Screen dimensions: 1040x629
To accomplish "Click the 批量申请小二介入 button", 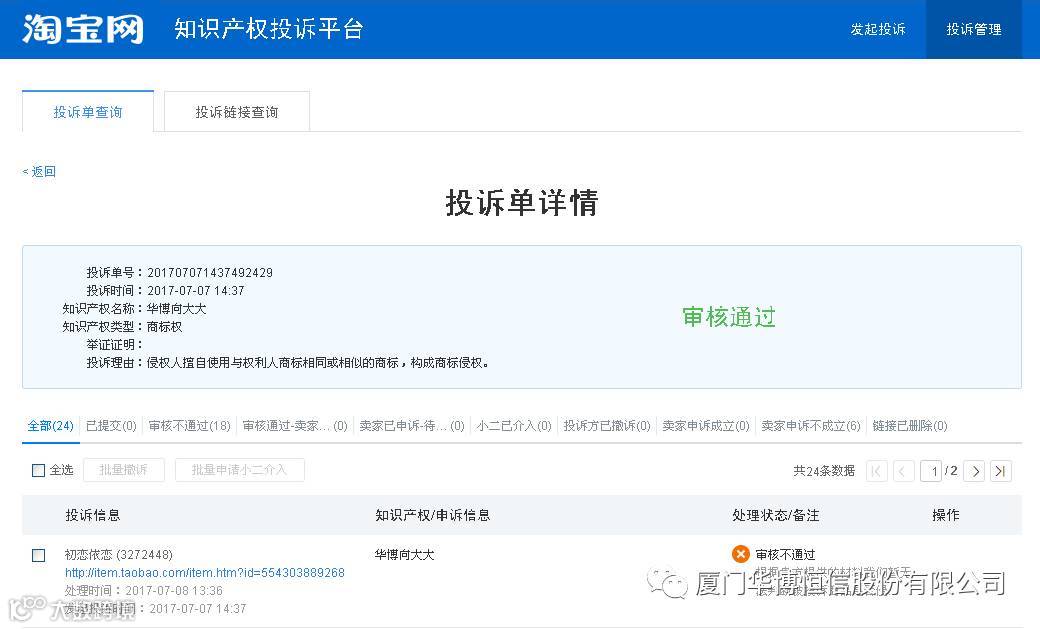I will (x=239, y=470).
